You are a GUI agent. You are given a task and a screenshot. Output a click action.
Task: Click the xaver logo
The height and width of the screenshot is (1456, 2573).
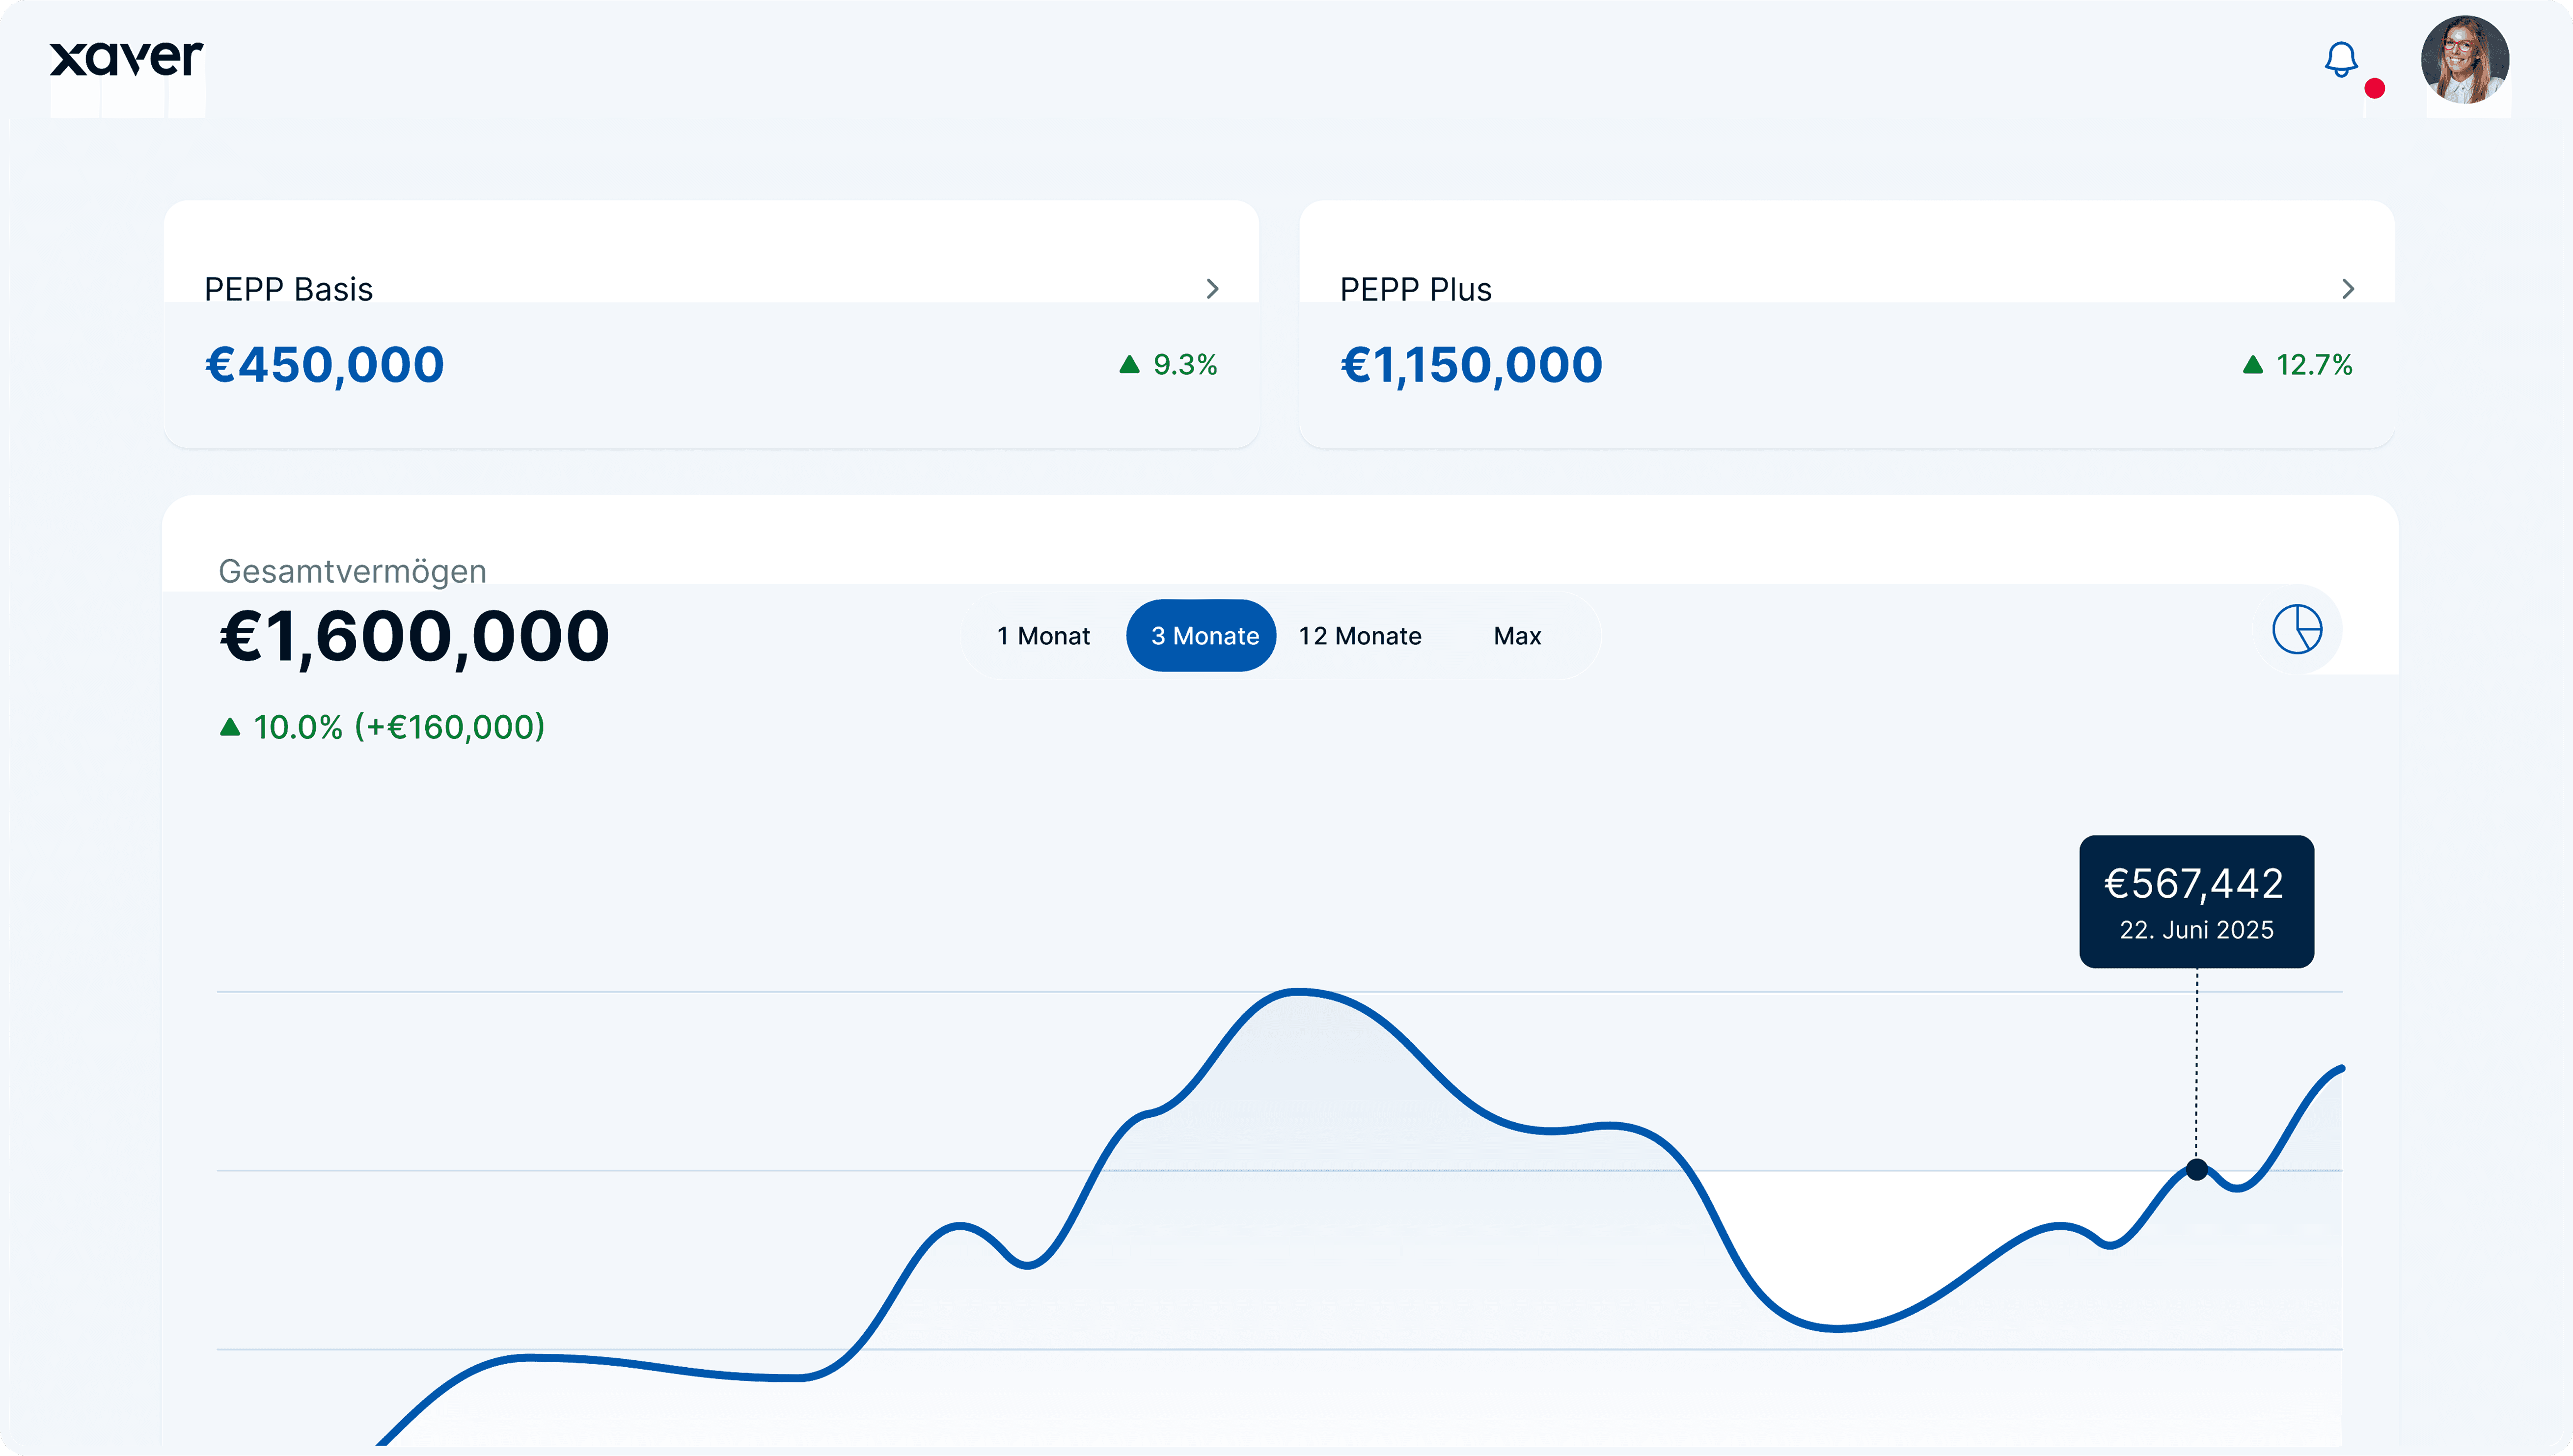127,58
